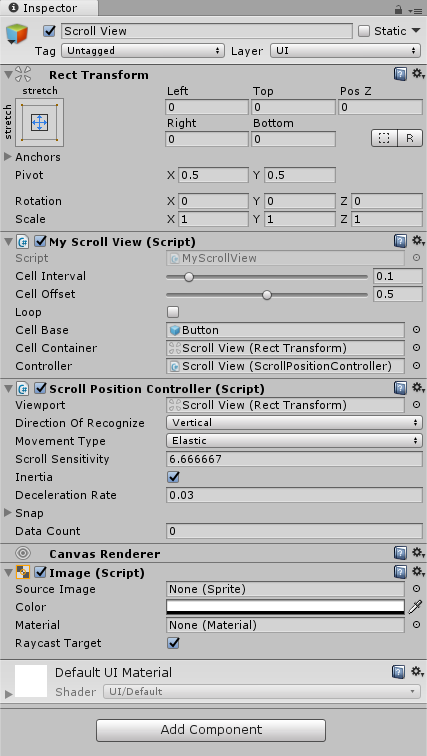427x756 pixels.
Task: Expand the Snap foldout
Action: (8, 513)
